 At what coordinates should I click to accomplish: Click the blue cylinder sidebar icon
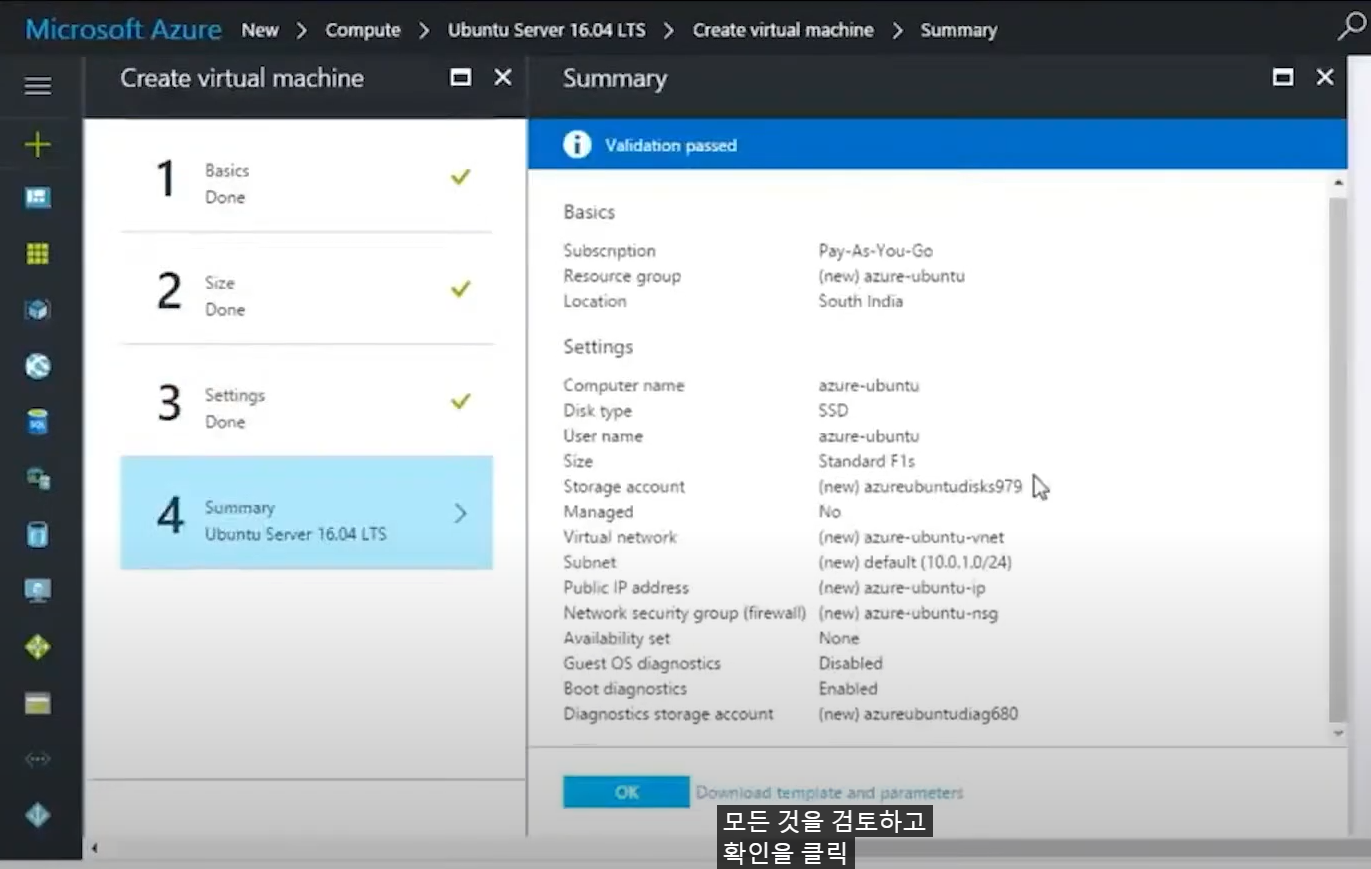pyautogui.click(x=38, y=534)
